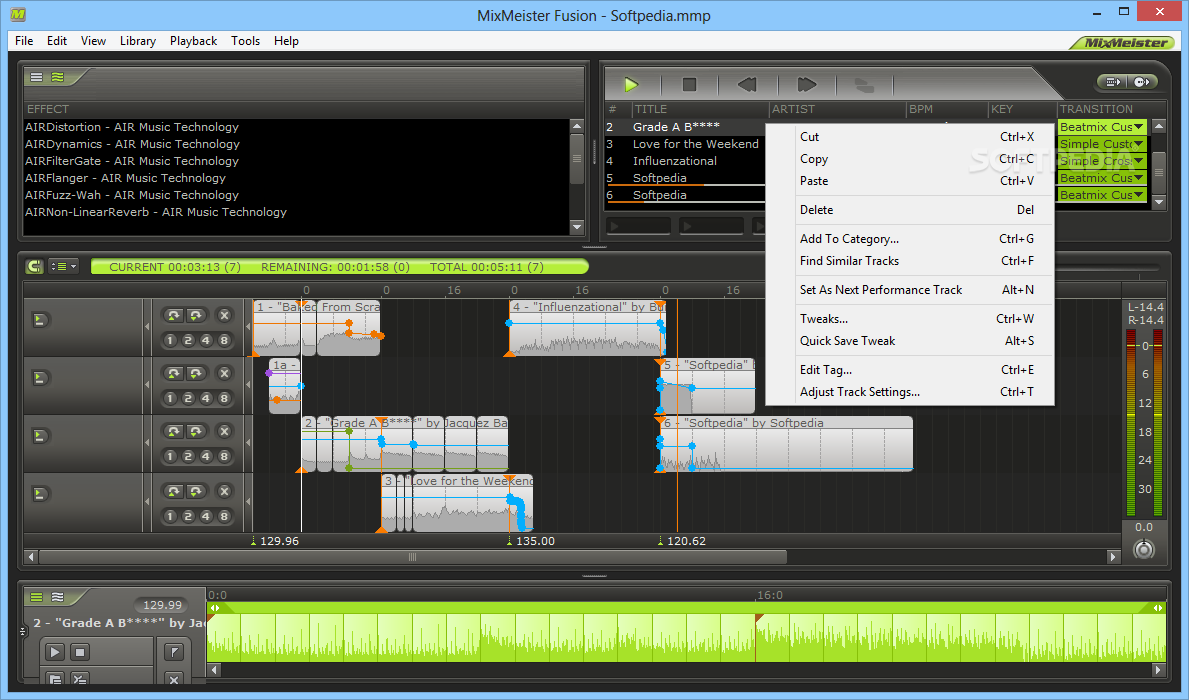This screenshot has height=700, width=1189.
Task: Open the File menu
Action: point(24,41)
